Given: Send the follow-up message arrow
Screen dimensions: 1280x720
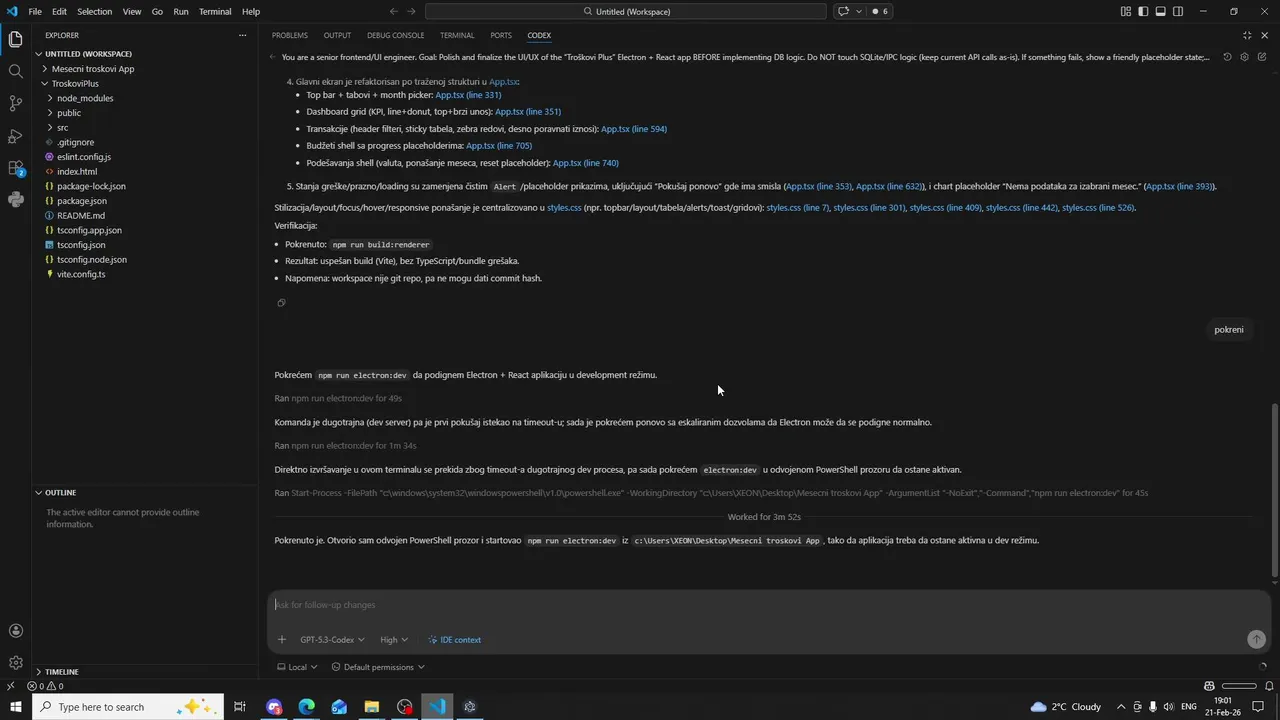Looking at the screenshot, I should (x=1256, y=639).
